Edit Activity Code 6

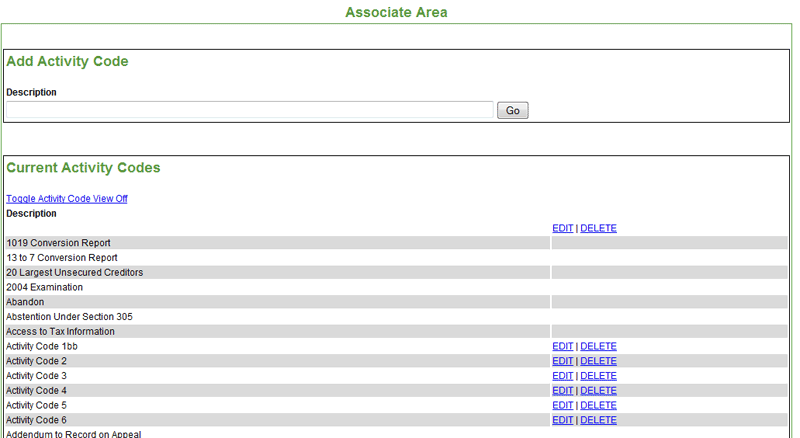563,420
